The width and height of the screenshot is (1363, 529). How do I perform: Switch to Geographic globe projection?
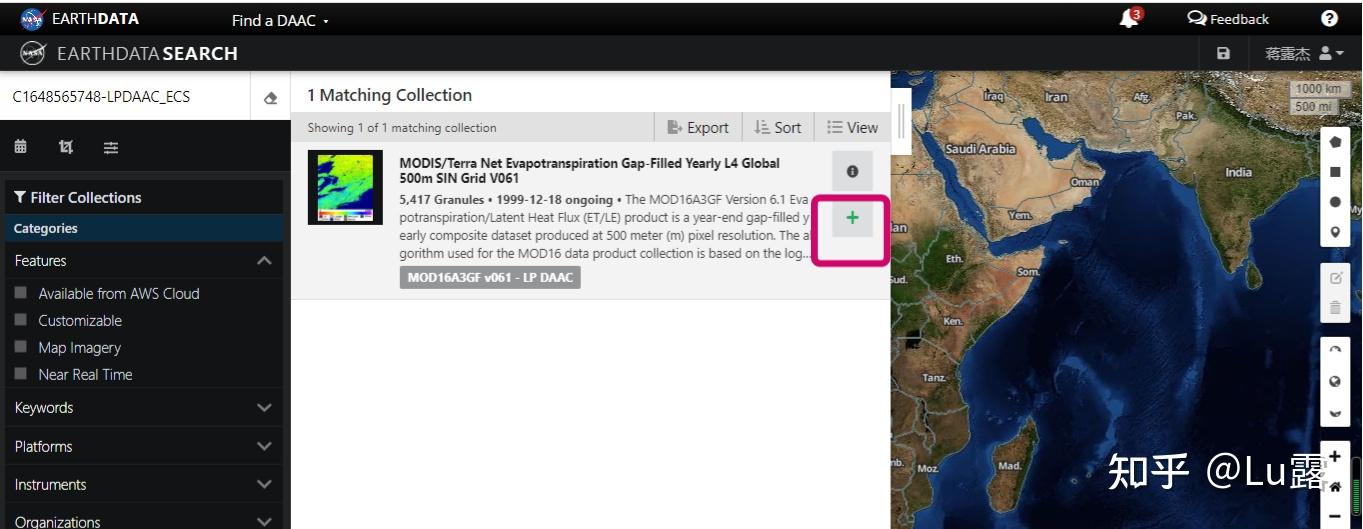pyautogui.click(x=1335, y=382)
